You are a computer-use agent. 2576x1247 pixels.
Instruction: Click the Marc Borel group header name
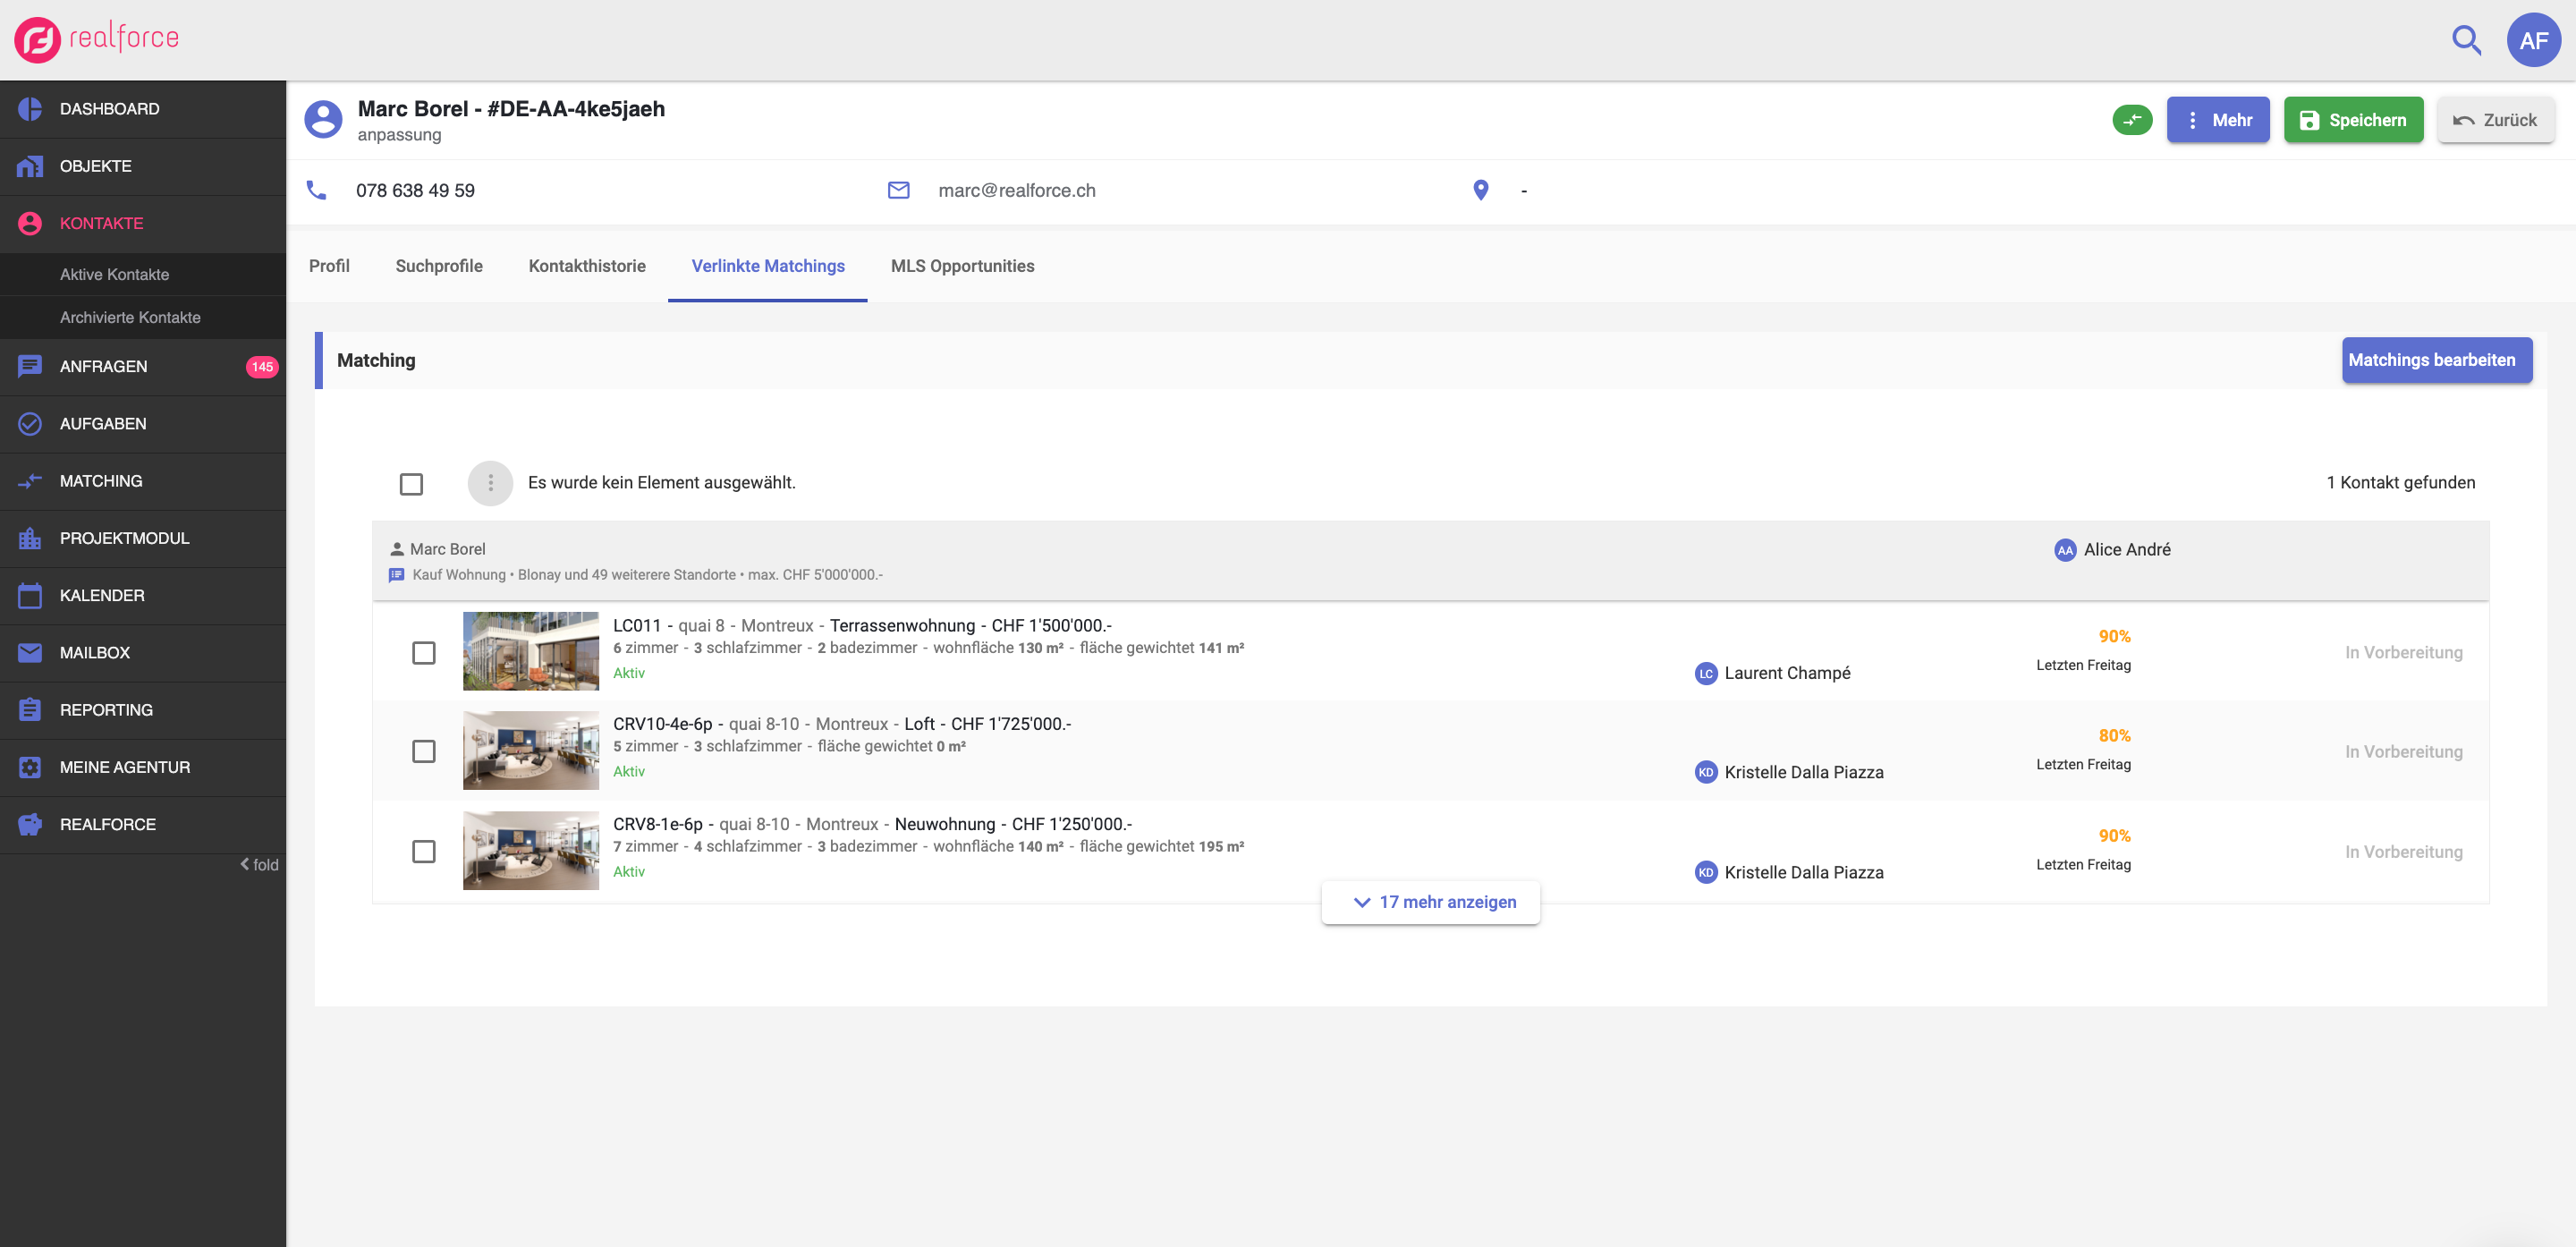point(447,549)
